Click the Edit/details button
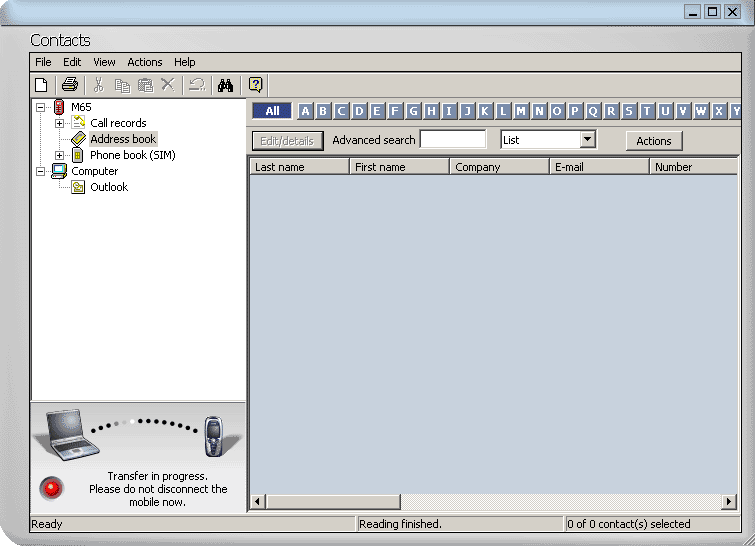 [x=287, y=141]
